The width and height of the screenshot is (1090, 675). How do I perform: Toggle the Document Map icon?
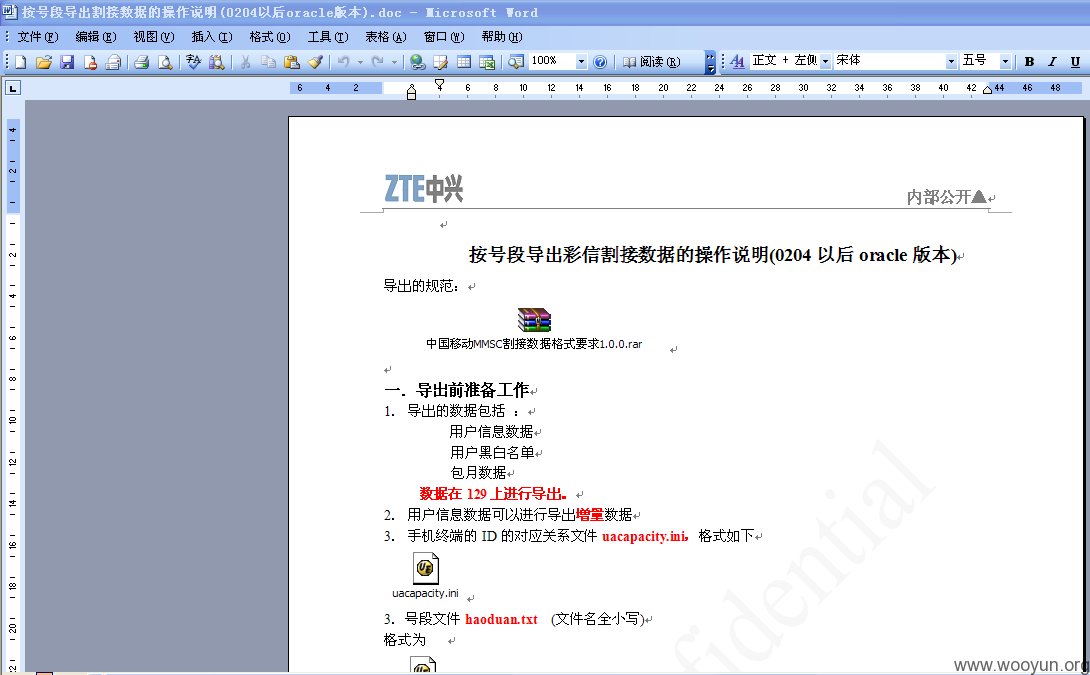(516, 62)
